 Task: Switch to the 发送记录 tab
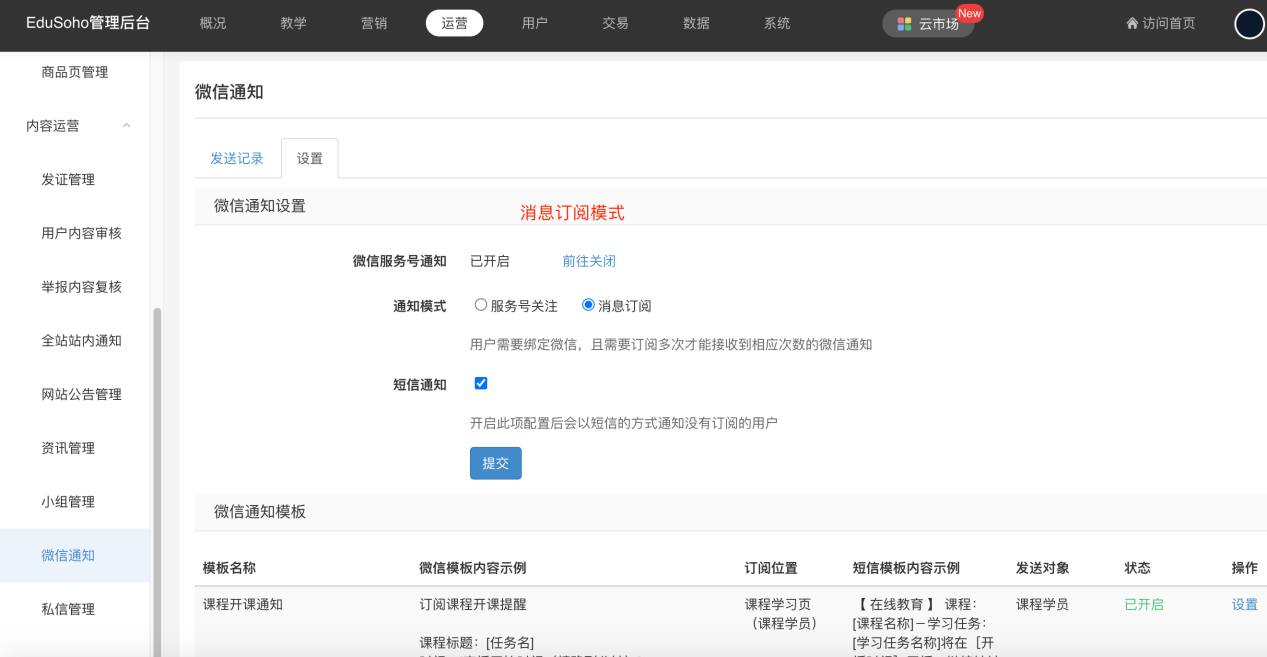coord(237,158)
